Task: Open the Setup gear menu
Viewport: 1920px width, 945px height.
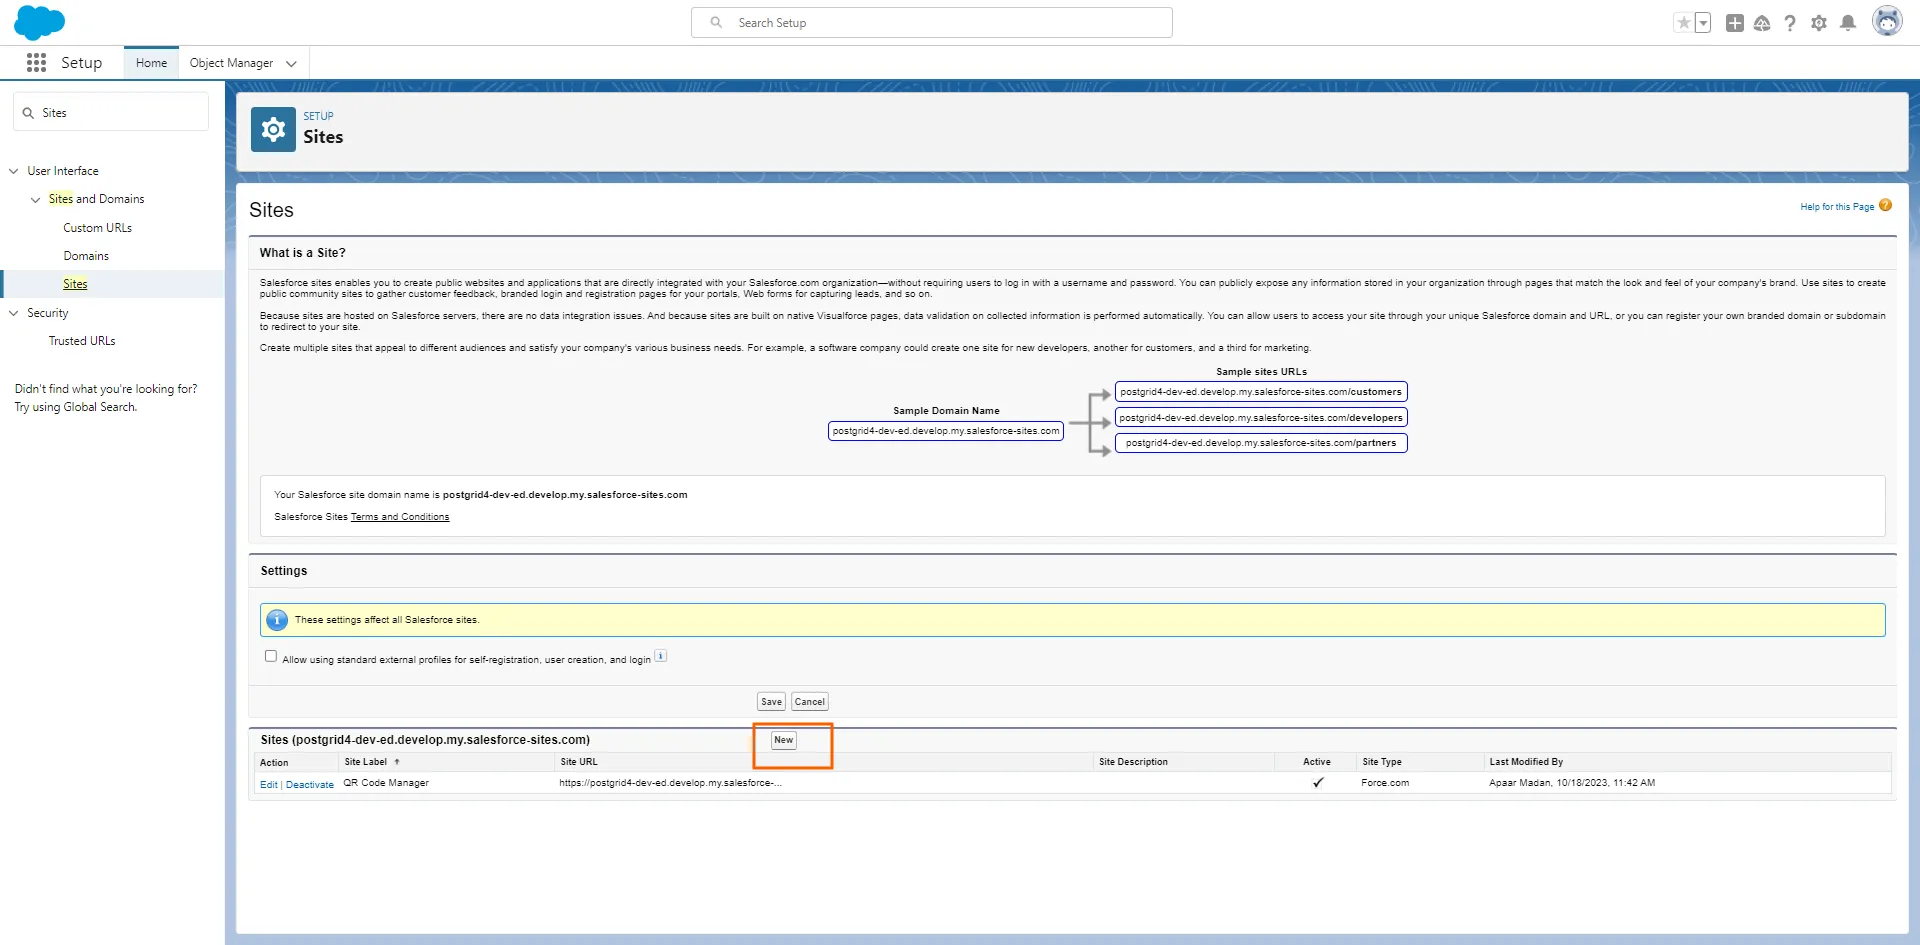Action: coord(1819,23)
